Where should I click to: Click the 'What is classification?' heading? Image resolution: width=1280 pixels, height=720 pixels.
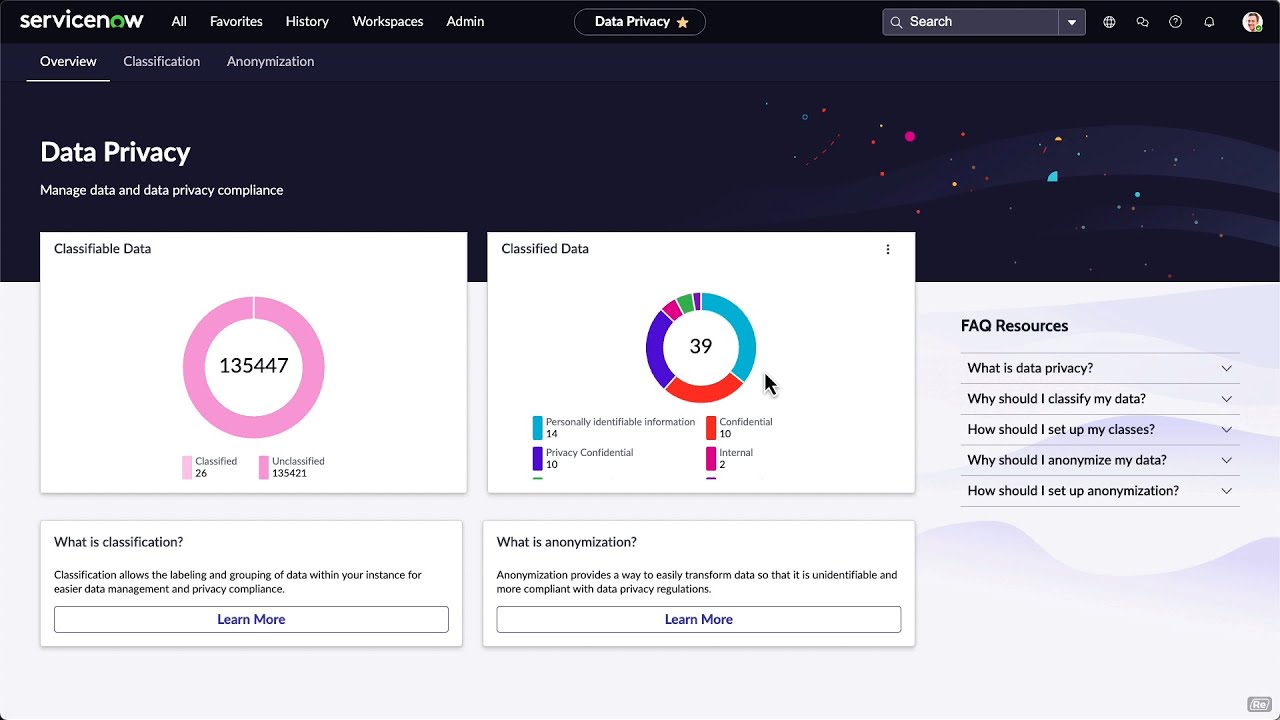click(118, 542)
